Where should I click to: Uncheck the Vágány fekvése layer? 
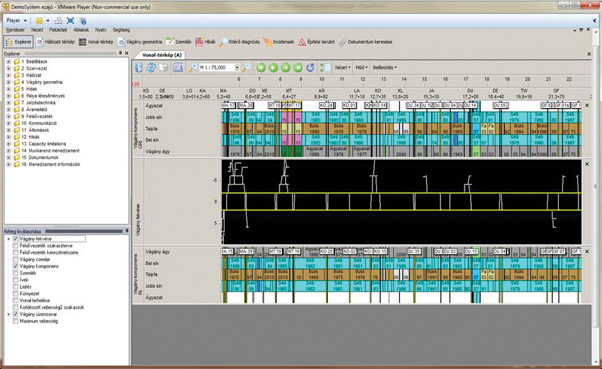point(16,239)
